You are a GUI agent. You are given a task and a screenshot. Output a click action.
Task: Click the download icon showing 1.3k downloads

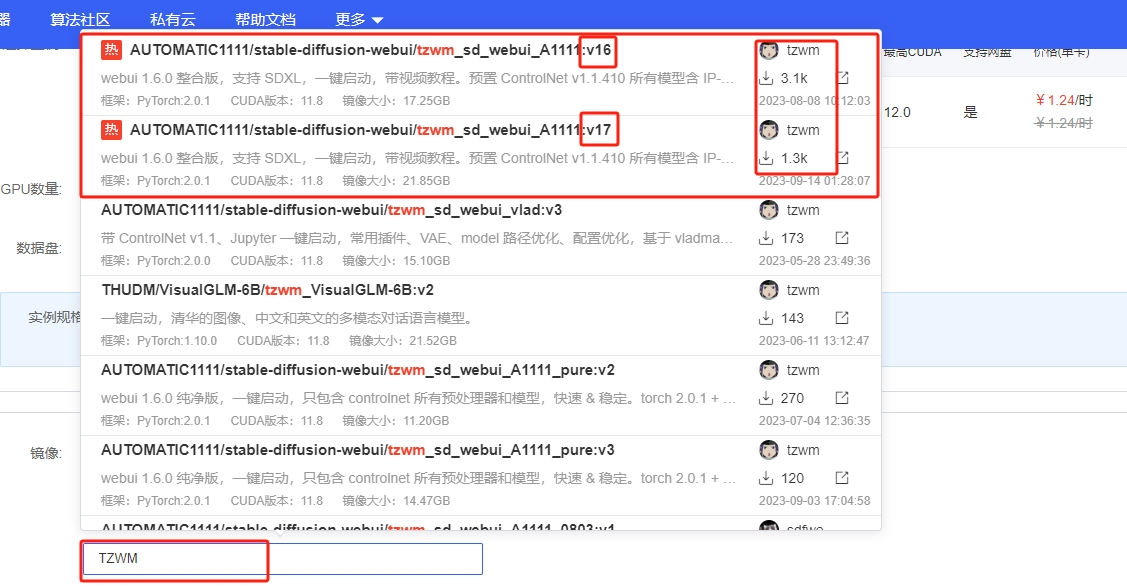(767, 158)
